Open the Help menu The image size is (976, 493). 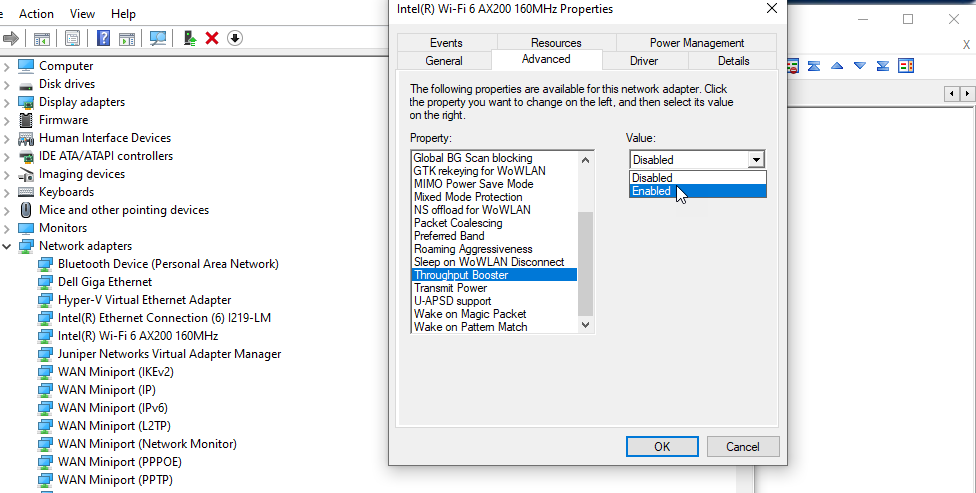(x=123, y=14)
